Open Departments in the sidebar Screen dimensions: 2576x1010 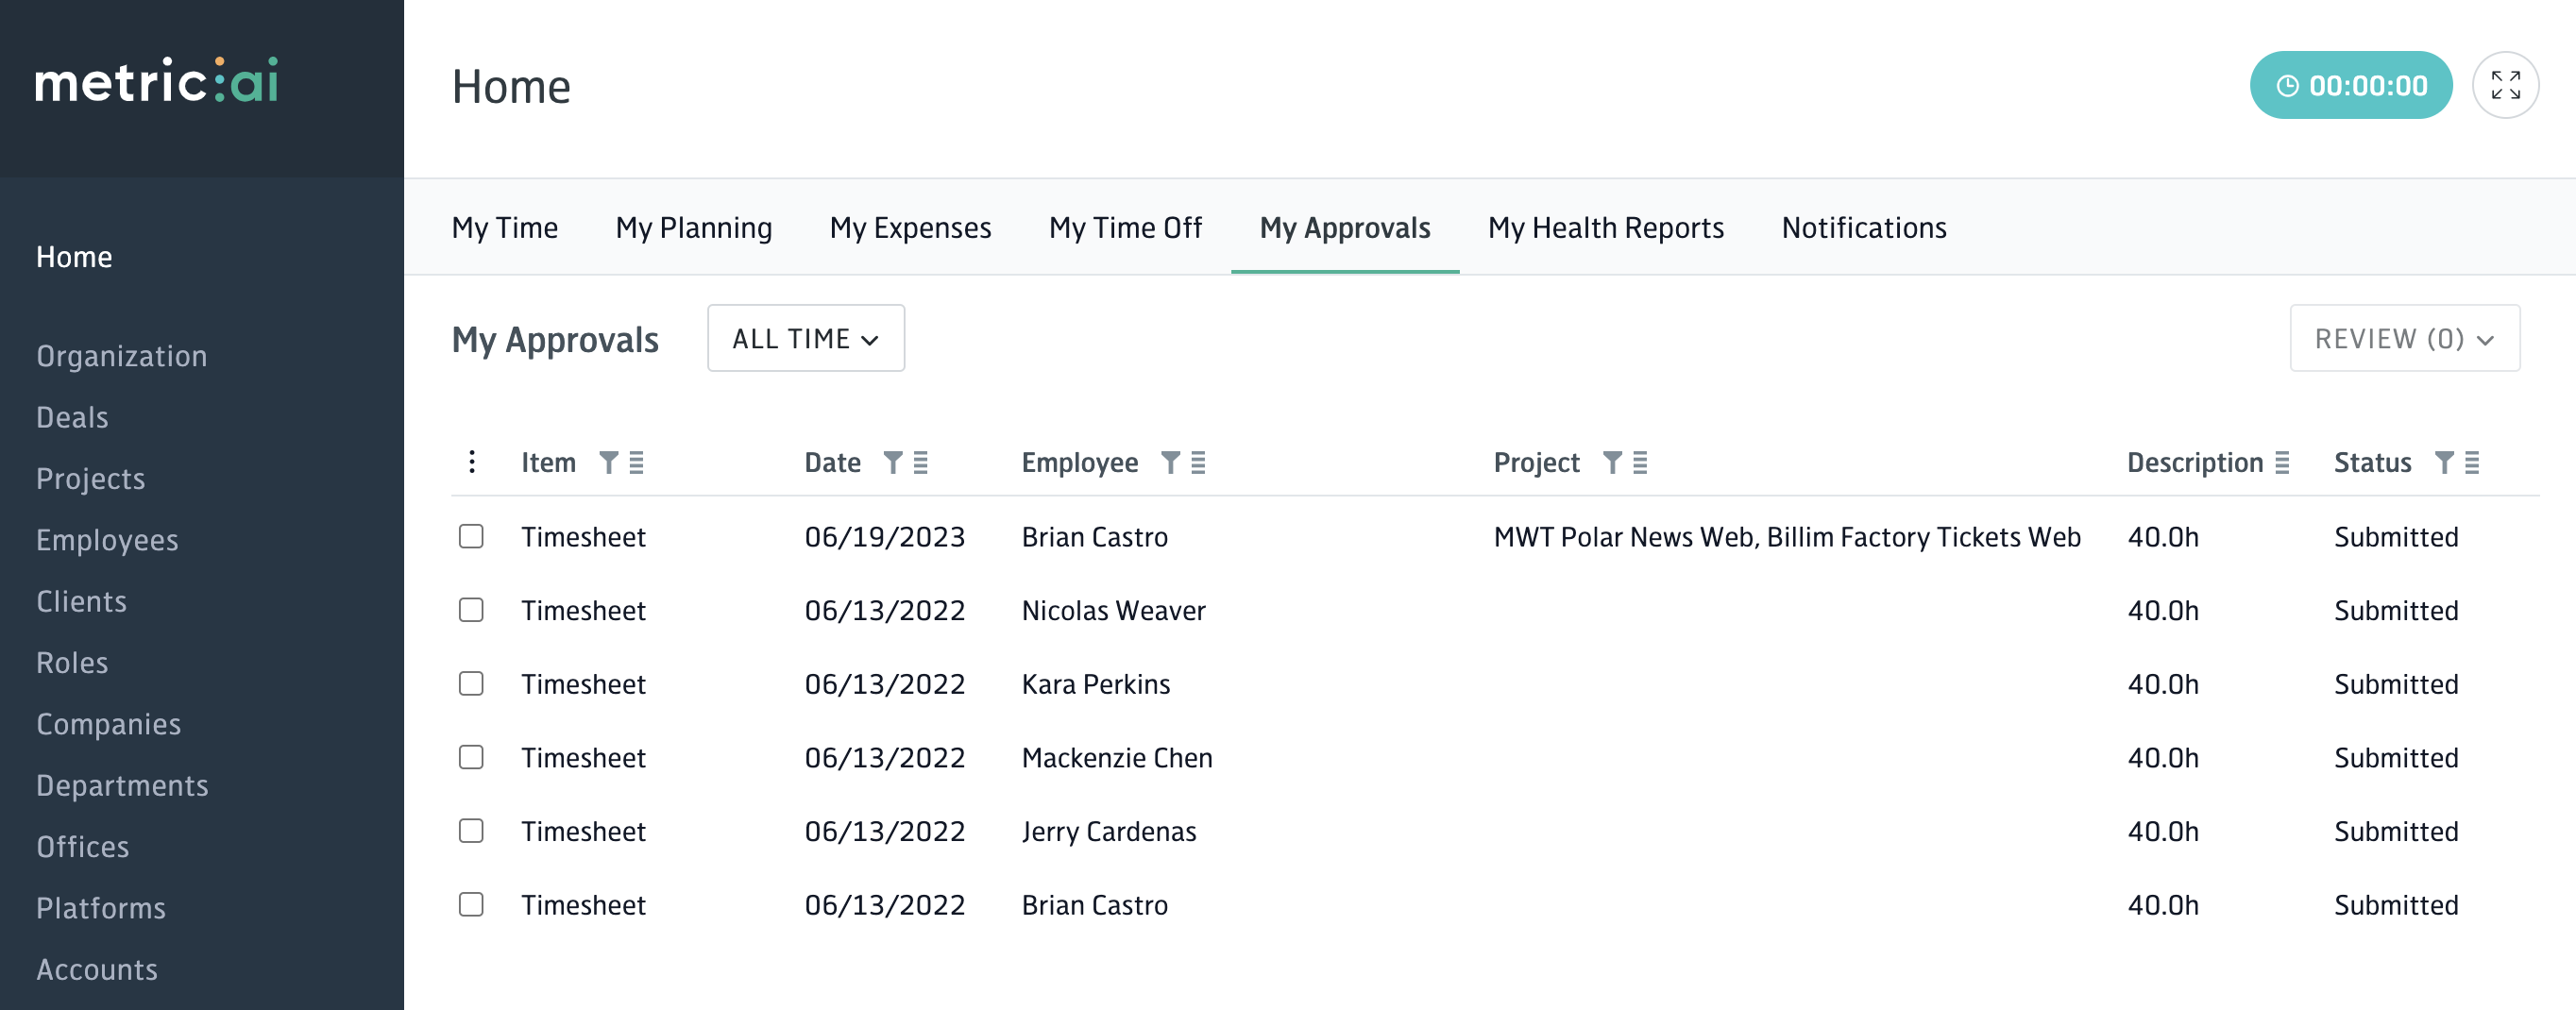[122, 785]
